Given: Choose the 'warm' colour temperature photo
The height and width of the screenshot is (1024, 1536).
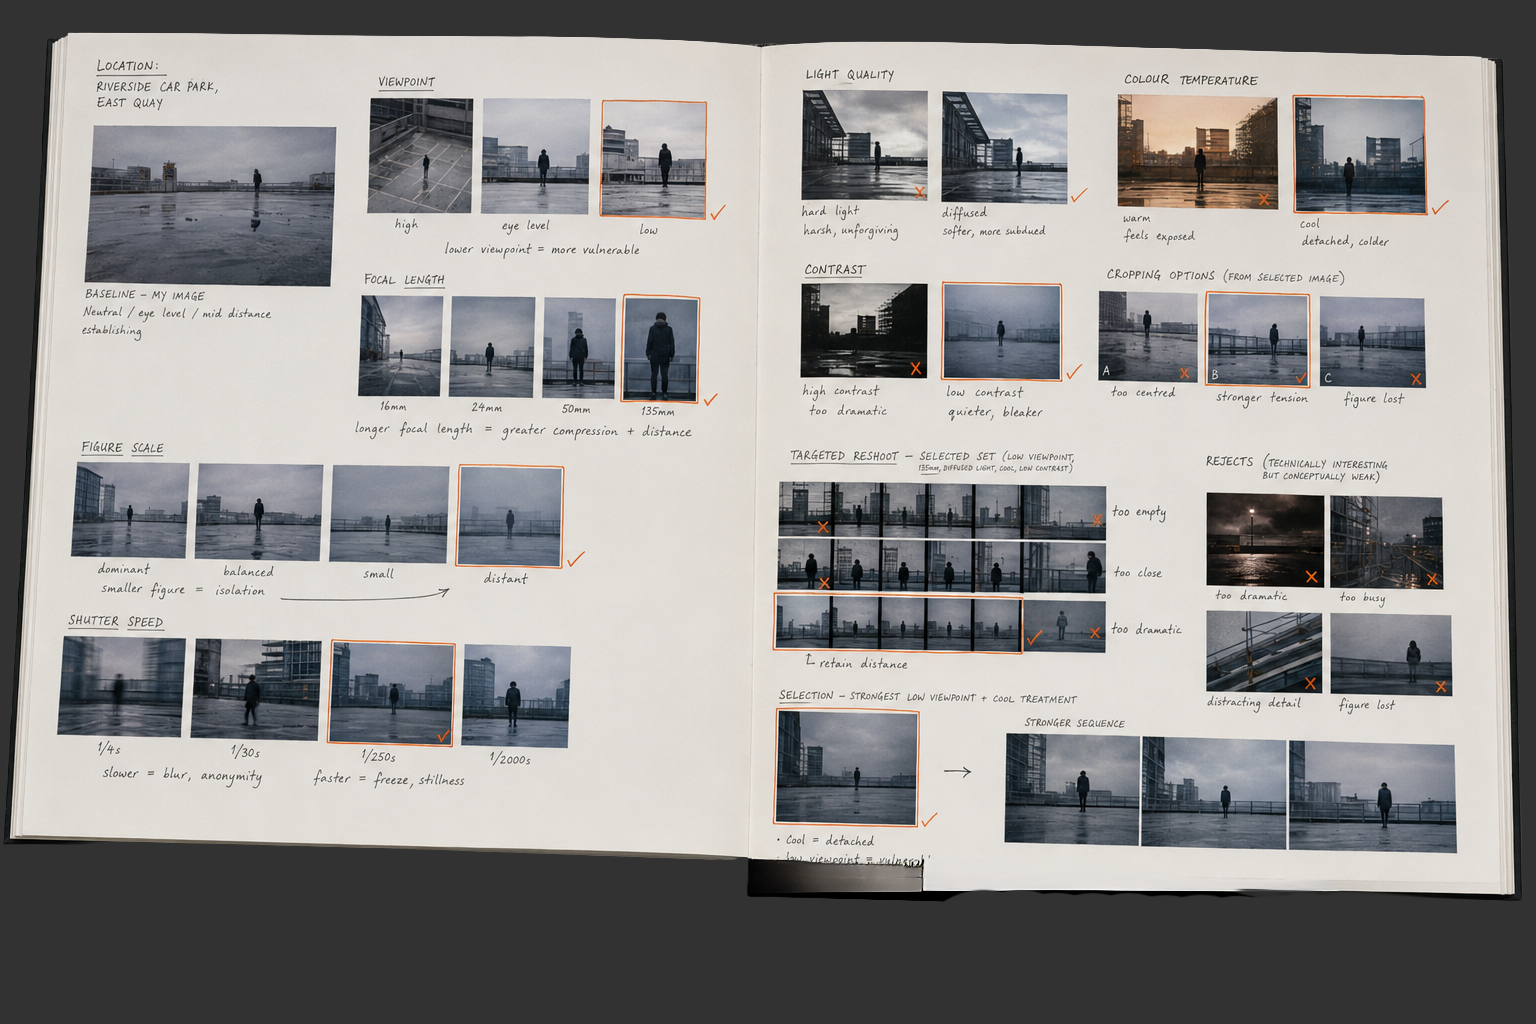Looking at the screenshot, I should coord(1197,152).
